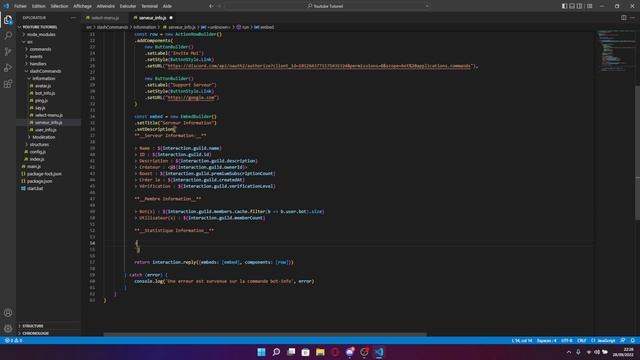Screen dimensions: 640x360
Task: Open the Manage gear settings icon
Action: click(x=8, y=328)
